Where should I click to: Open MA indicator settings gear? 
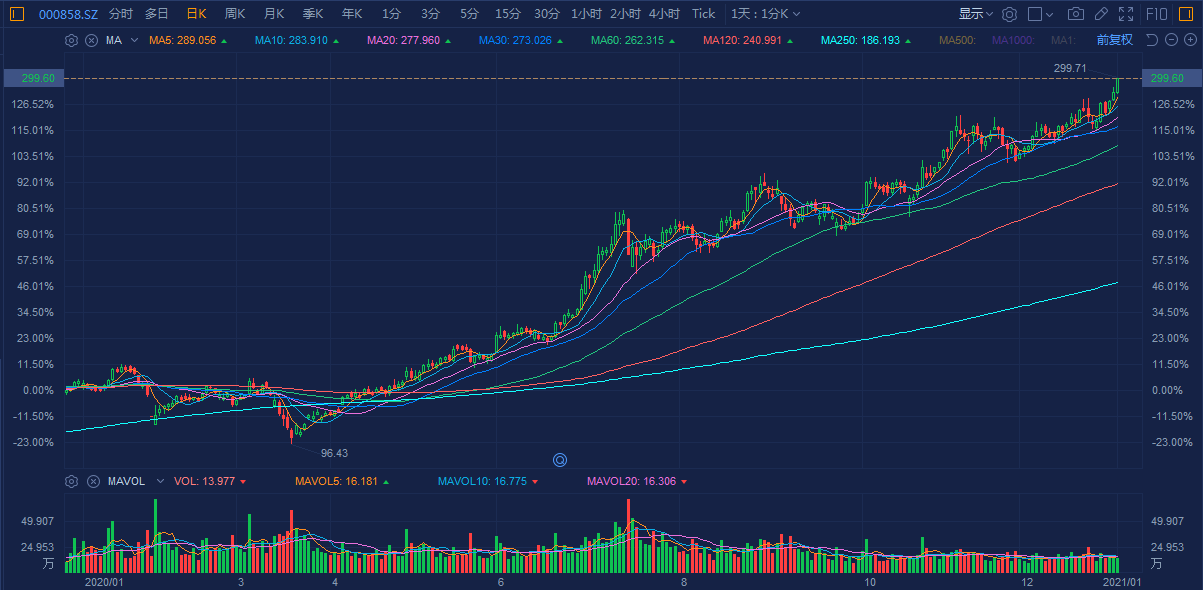pos(71,40)
